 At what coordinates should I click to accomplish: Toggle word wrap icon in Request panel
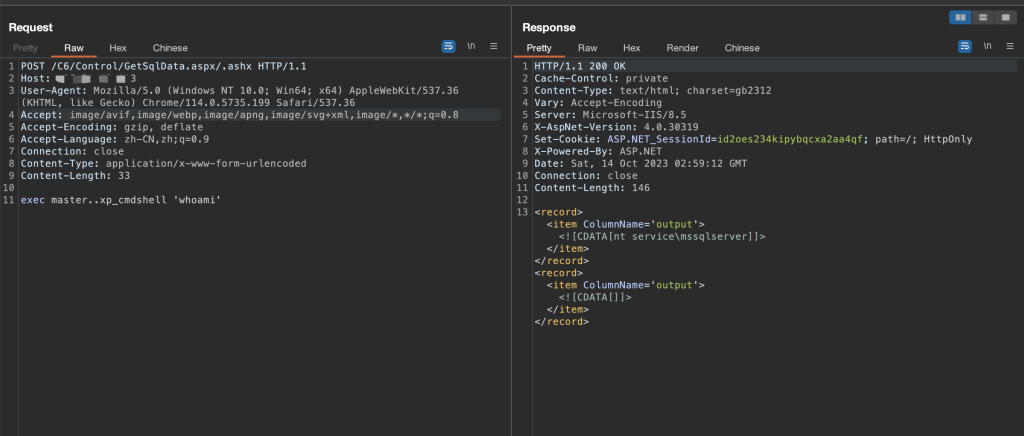pyautogui.click(x=449, y=46)
